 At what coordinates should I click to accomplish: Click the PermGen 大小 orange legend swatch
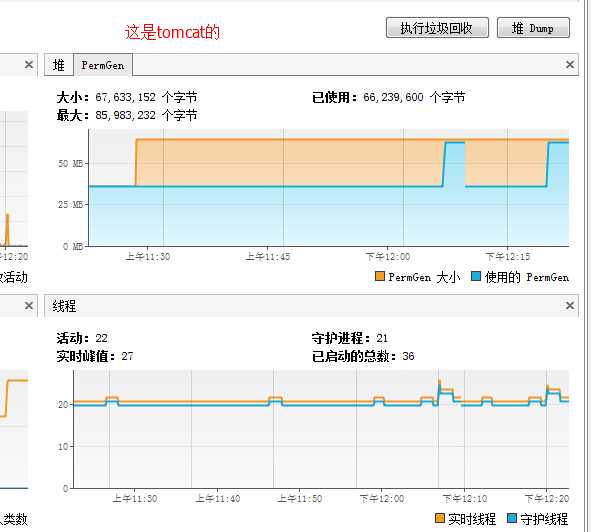tap(380, 276)
